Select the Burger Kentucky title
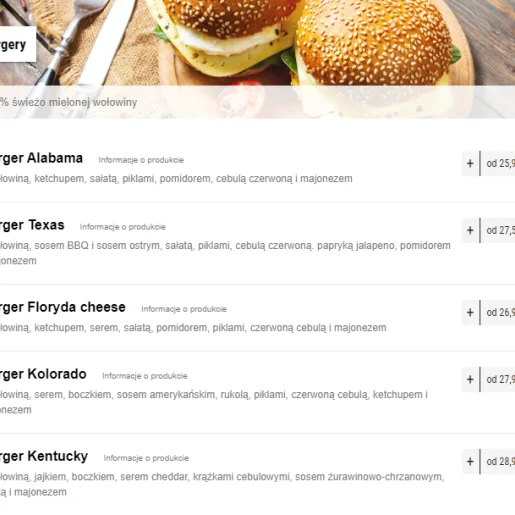The height and width of the screenshot is (515, 515). click(x=44, y=456)
